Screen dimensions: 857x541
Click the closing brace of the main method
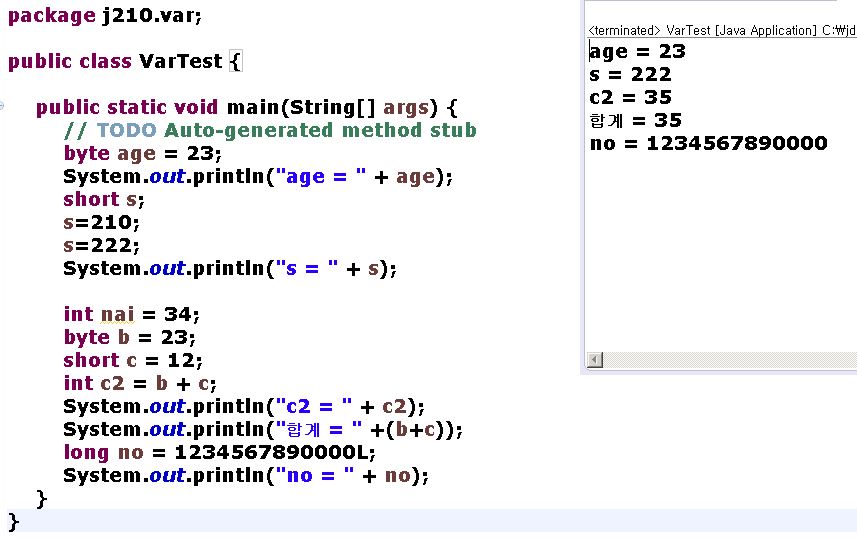(42, 499)
